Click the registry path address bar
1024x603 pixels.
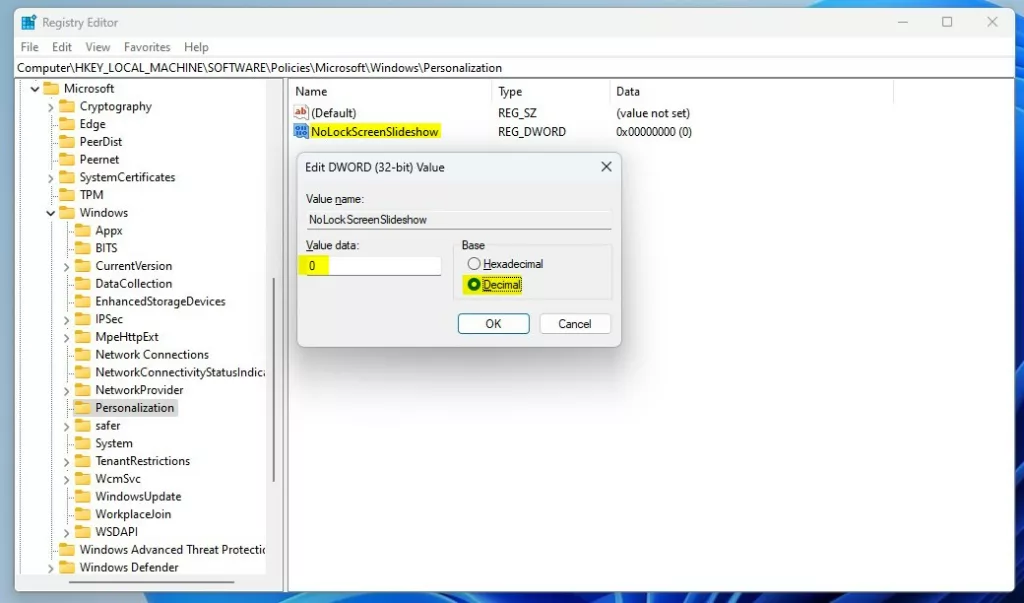click(514, 68)
